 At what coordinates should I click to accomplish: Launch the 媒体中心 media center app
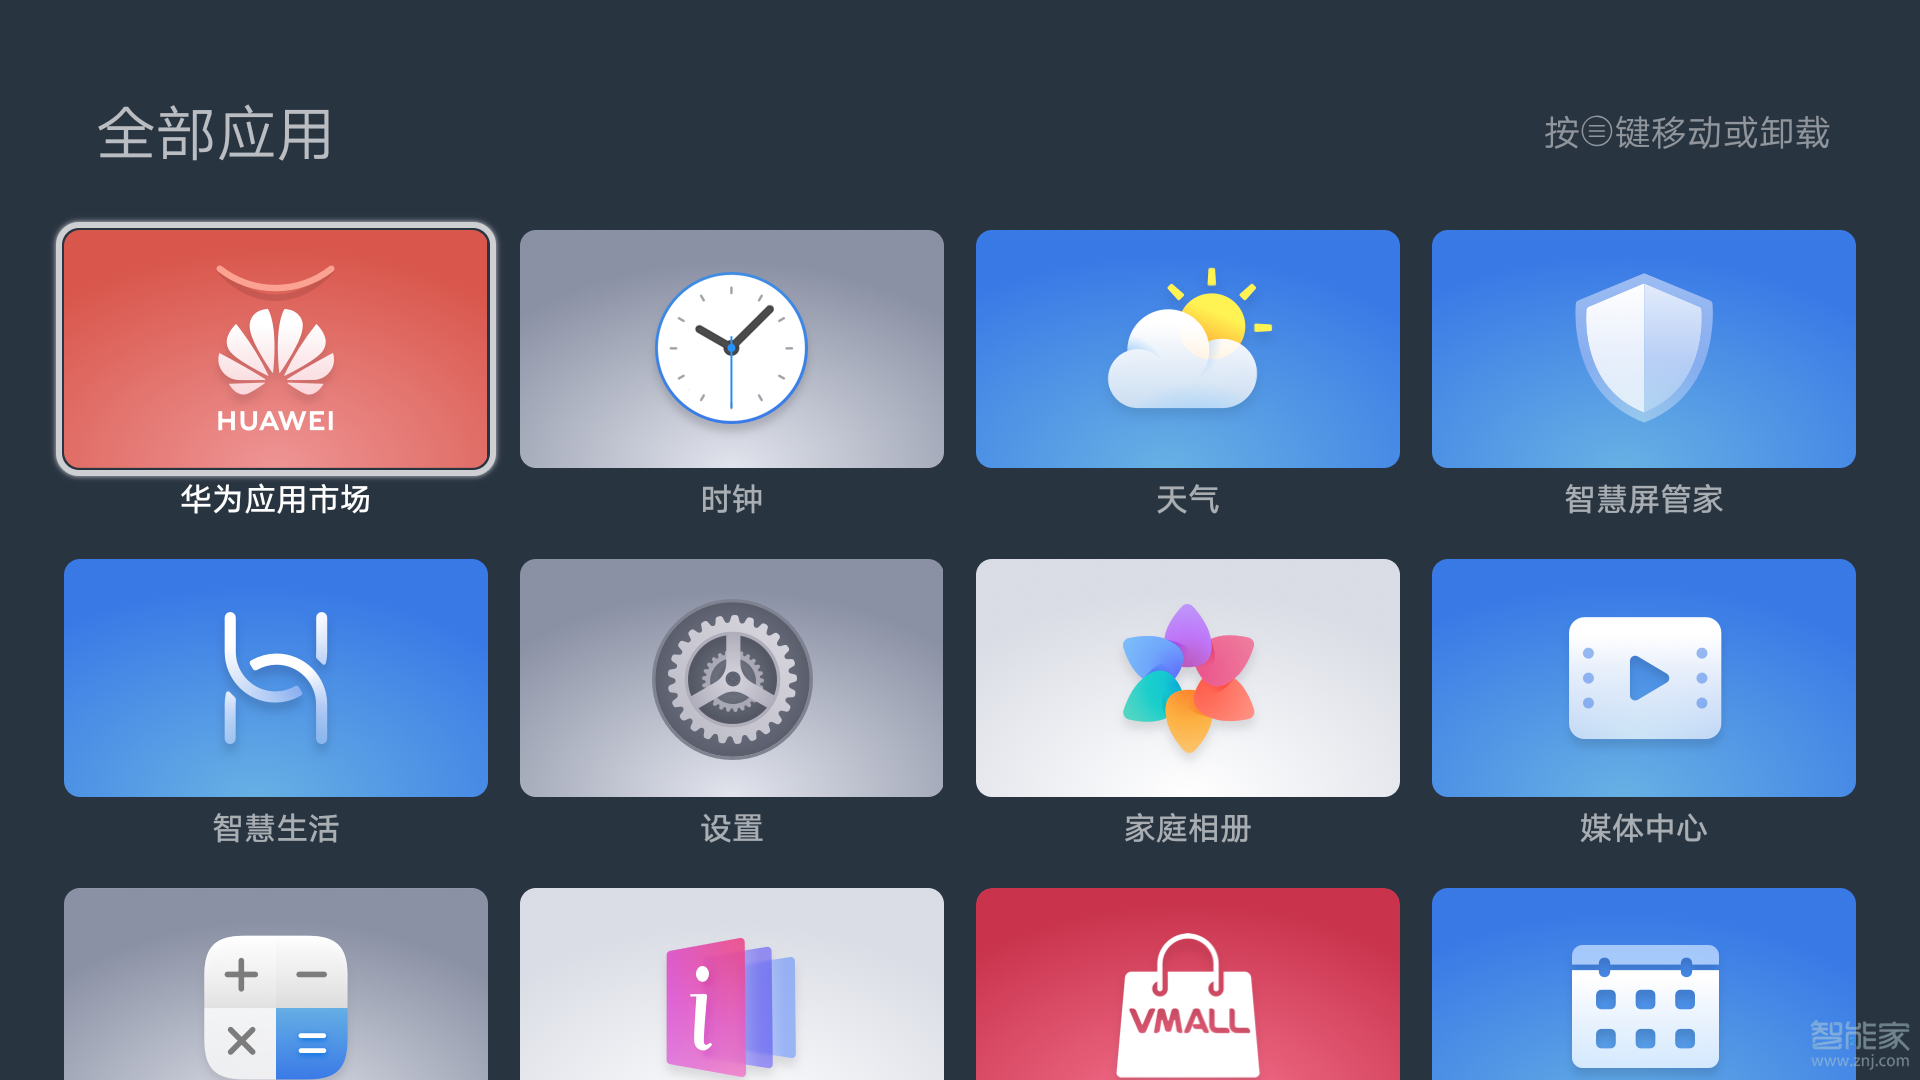(1644, 678)
